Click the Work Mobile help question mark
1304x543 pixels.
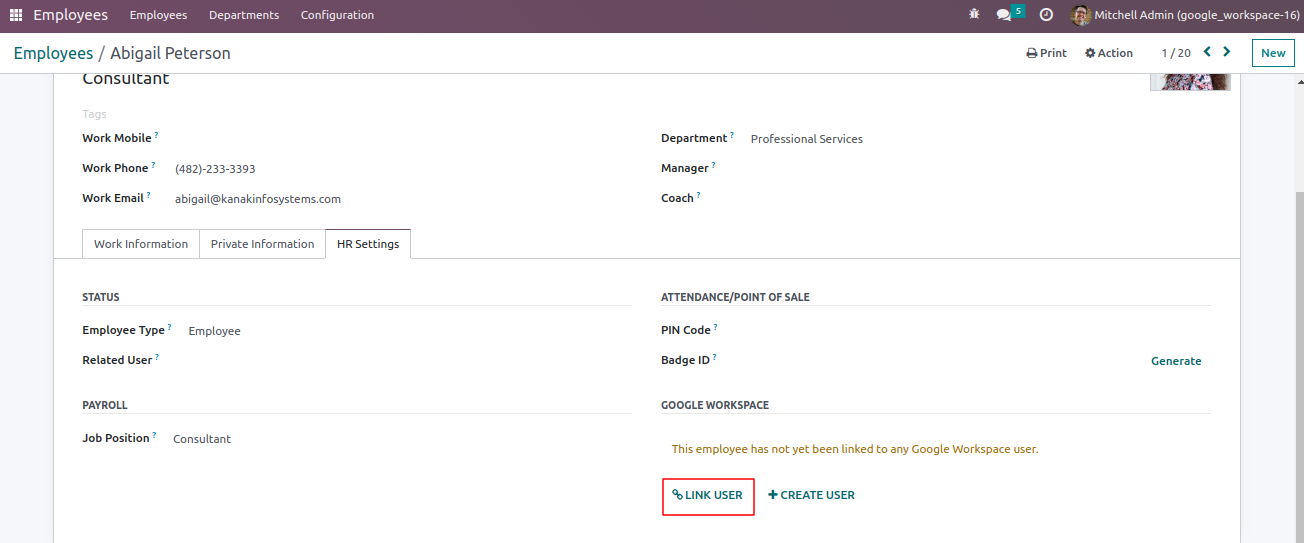pos(157,135)
